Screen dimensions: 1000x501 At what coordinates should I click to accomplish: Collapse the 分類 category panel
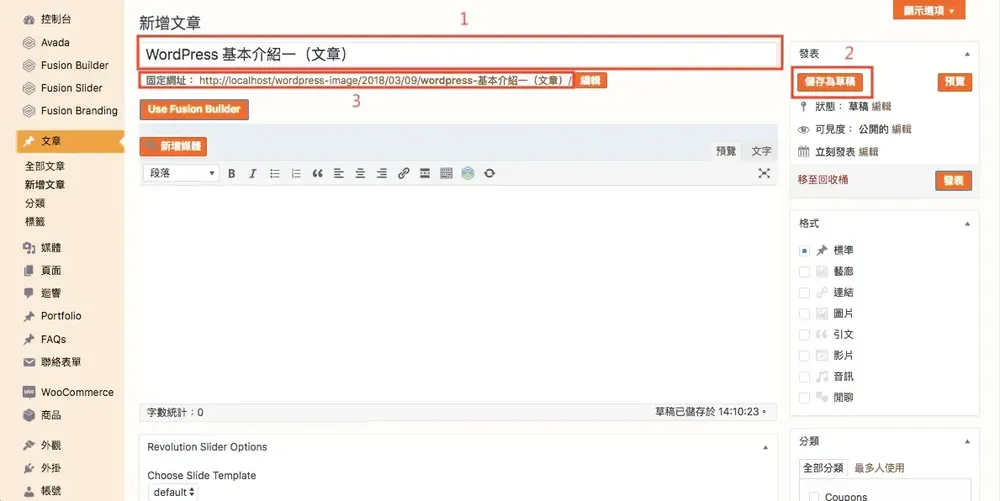[x=967, y=442]
